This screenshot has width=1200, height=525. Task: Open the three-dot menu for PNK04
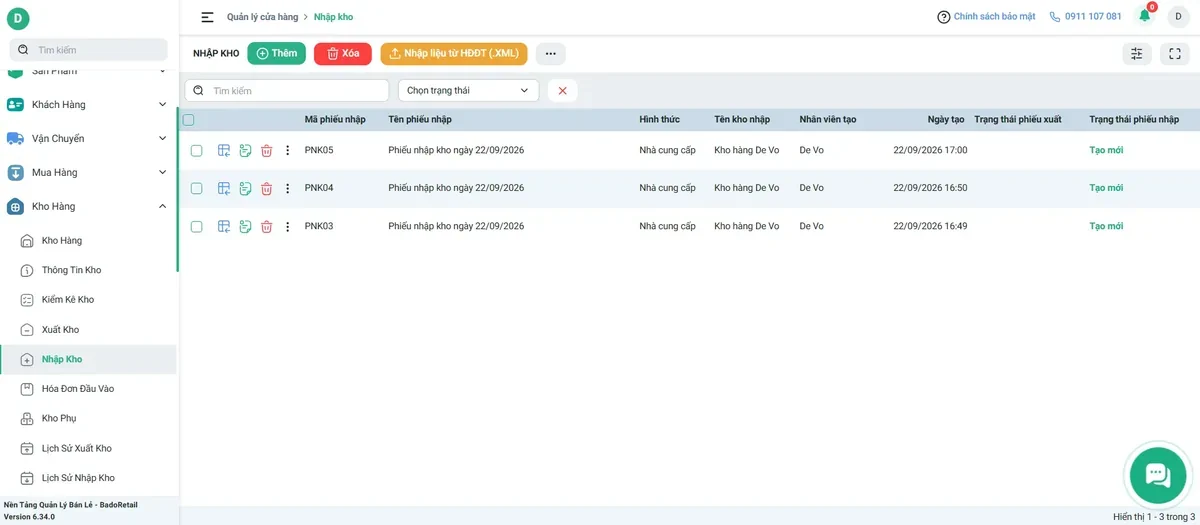point(288,188)
